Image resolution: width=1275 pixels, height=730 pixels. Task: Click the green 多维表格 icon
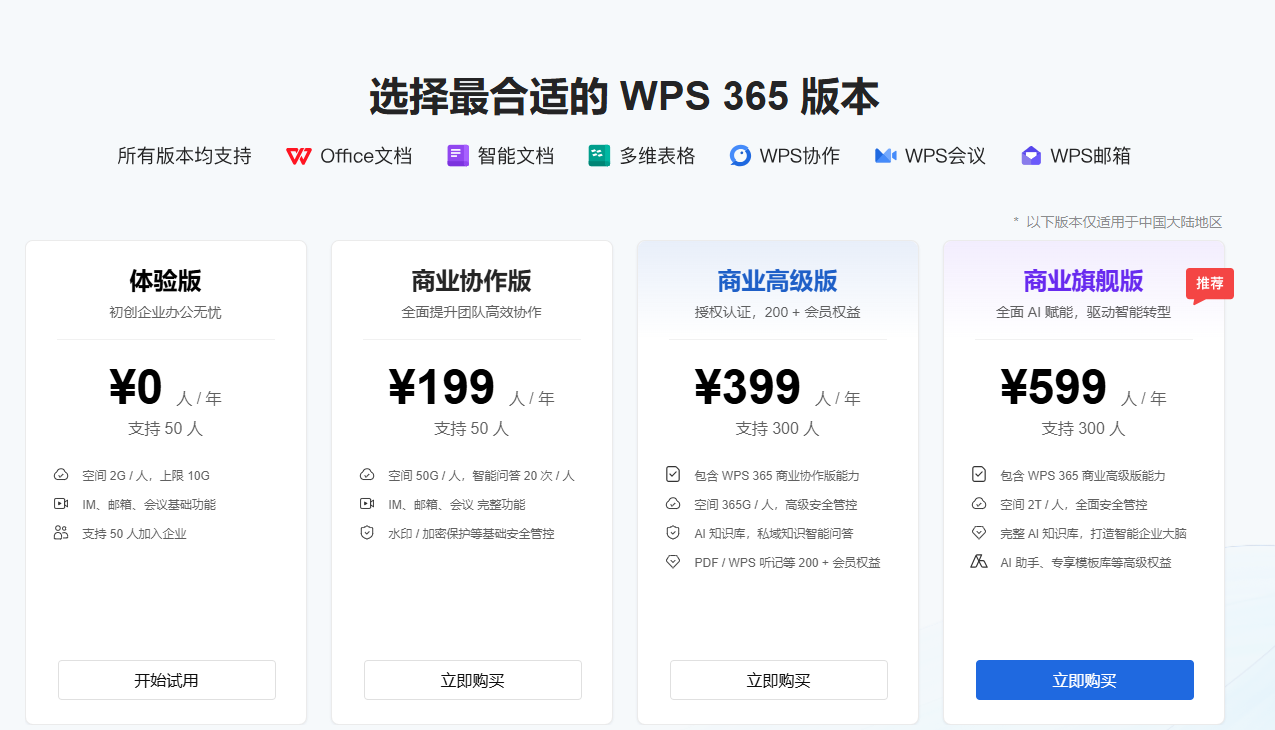click(x=599, y=156)
